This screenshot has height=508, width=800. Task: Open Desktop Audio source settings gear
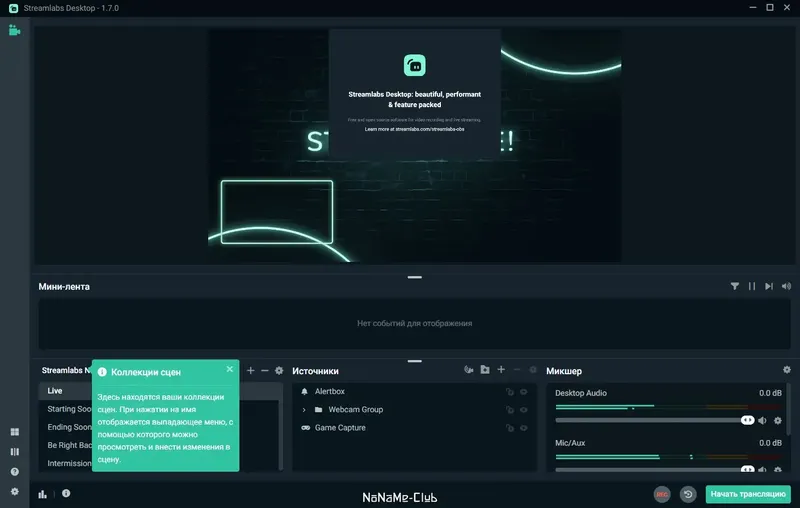pos(778,421)
